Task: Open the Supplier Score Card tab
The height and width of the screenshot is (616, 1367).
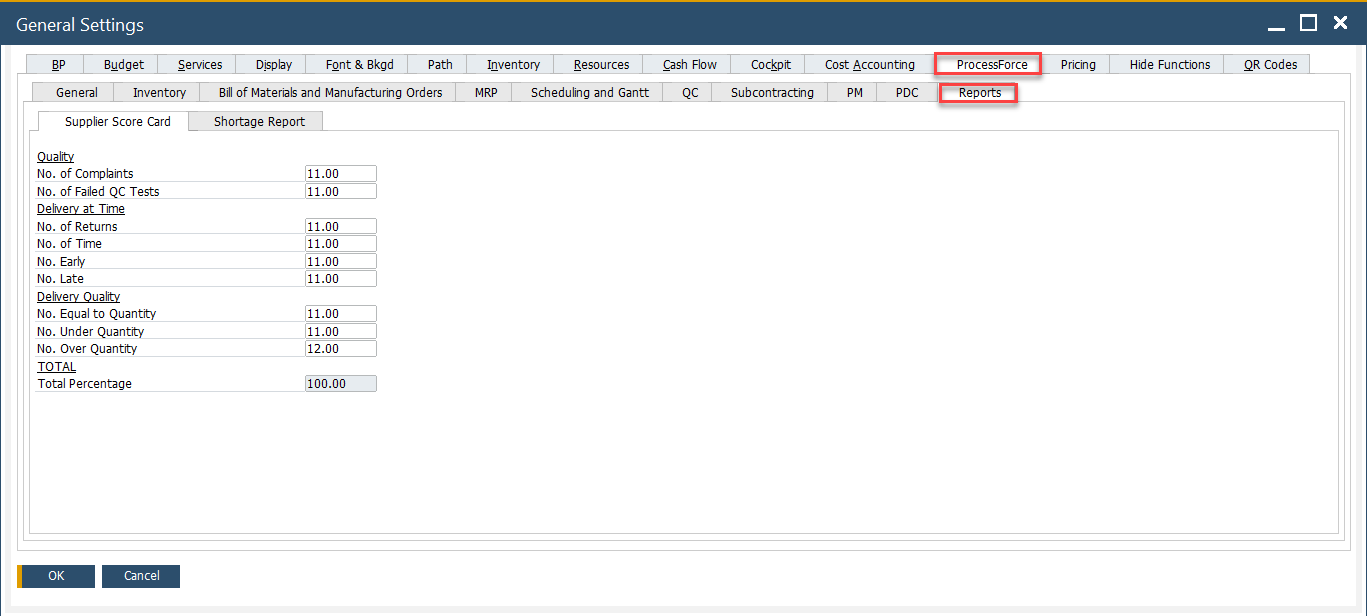Action: pyautogui.click(x=117, y=120)
